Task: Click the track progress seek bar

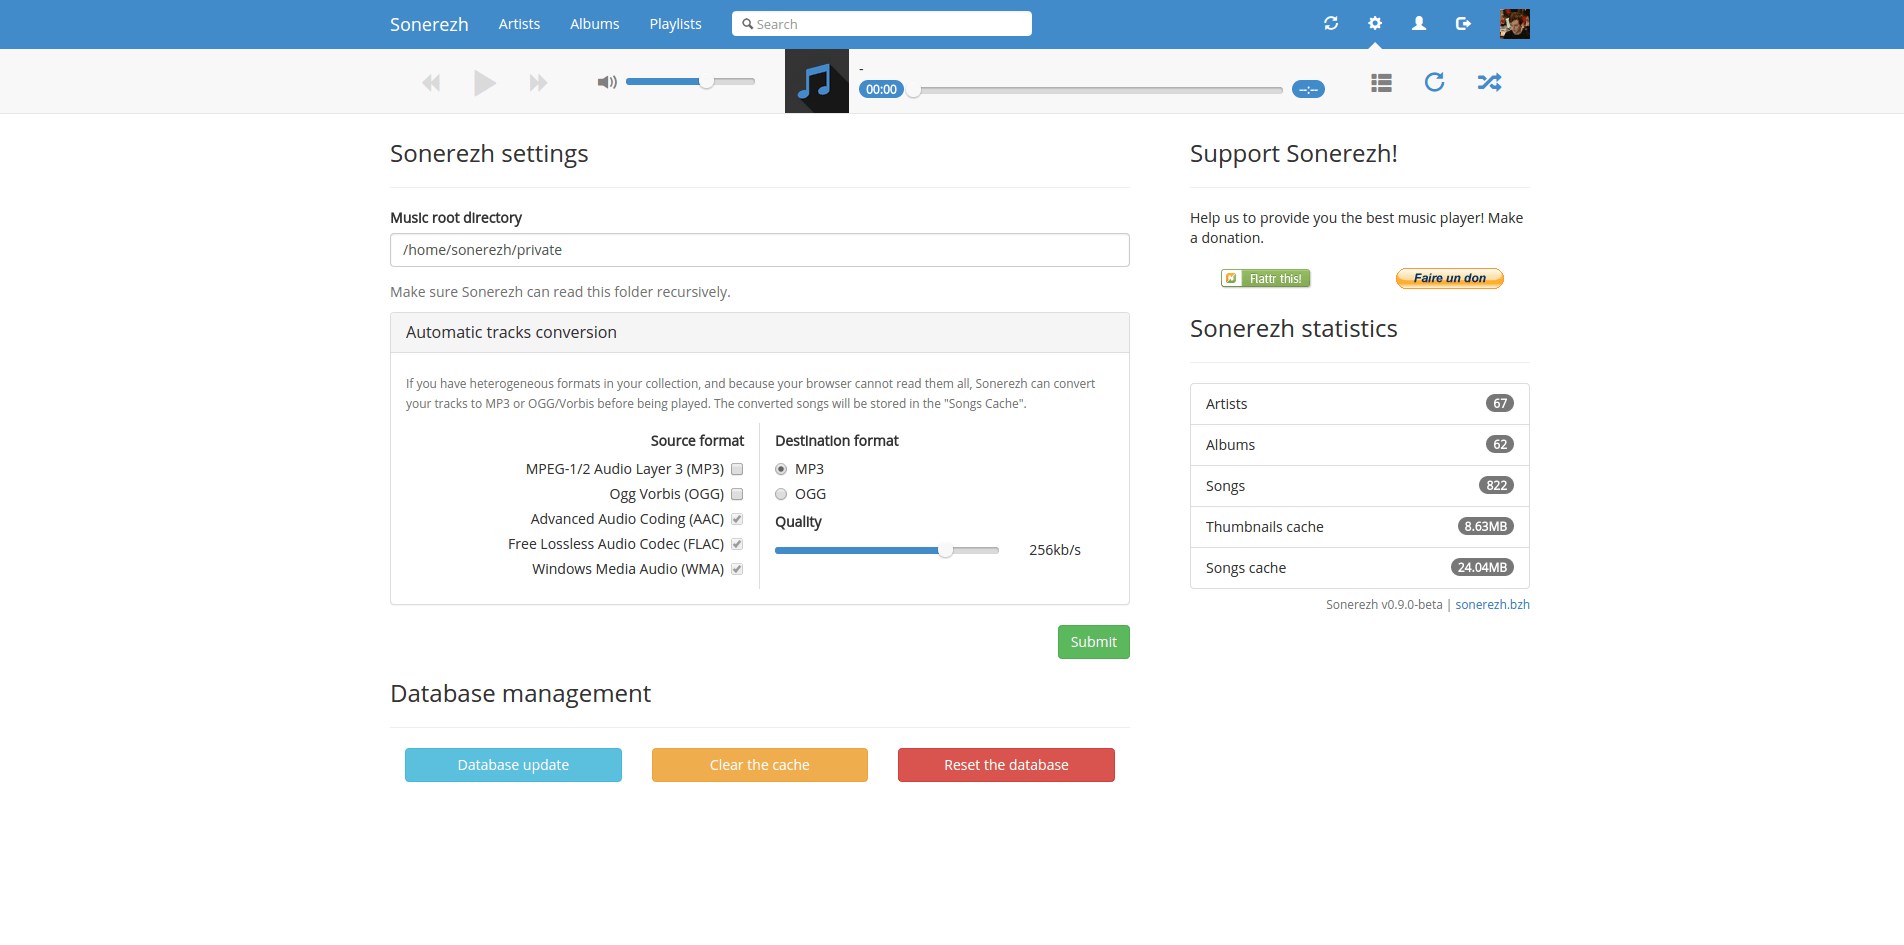Action: [1098, 90]
